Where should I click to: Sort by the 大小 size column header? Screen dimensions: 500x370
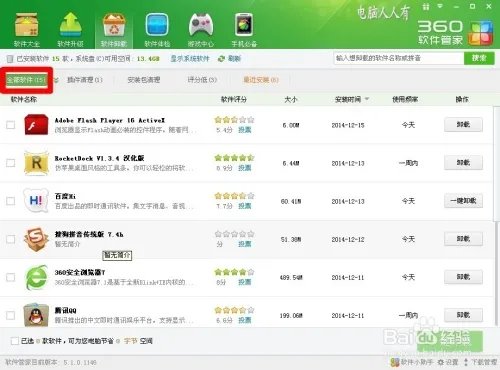pos(291,99)
